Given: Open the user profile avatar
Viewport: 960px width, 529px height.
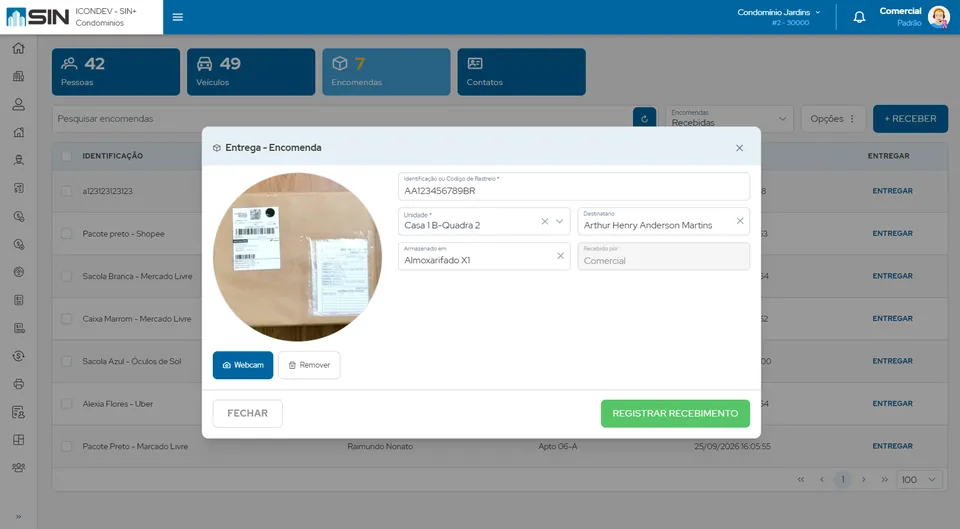Looking at the screenshot, I should tap(938, 17).
